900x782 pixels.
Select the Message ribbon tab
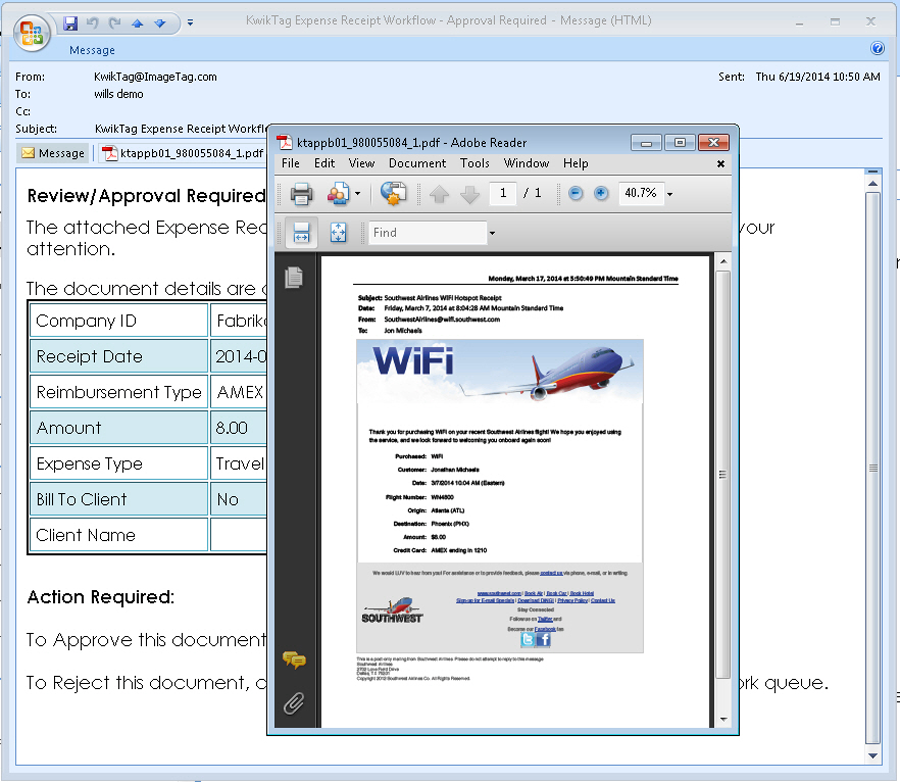click(92, 51)
